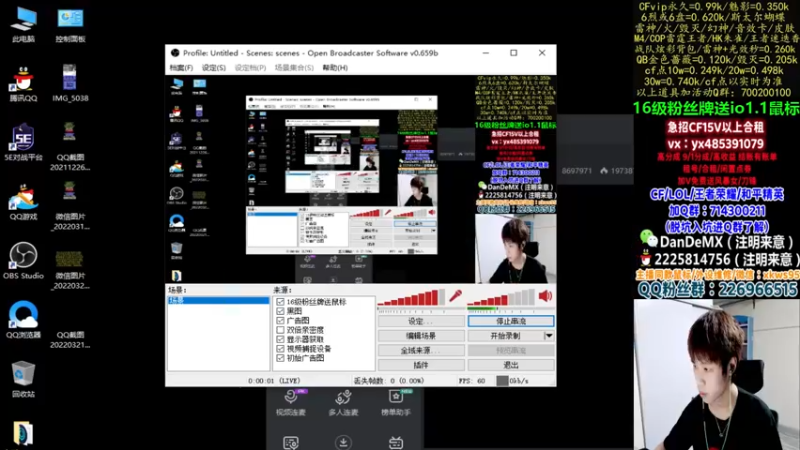The height and width of the screenshot is (450, 800).
Task: Open the 设定档(P) menu
Action: (x=250, y=67)
